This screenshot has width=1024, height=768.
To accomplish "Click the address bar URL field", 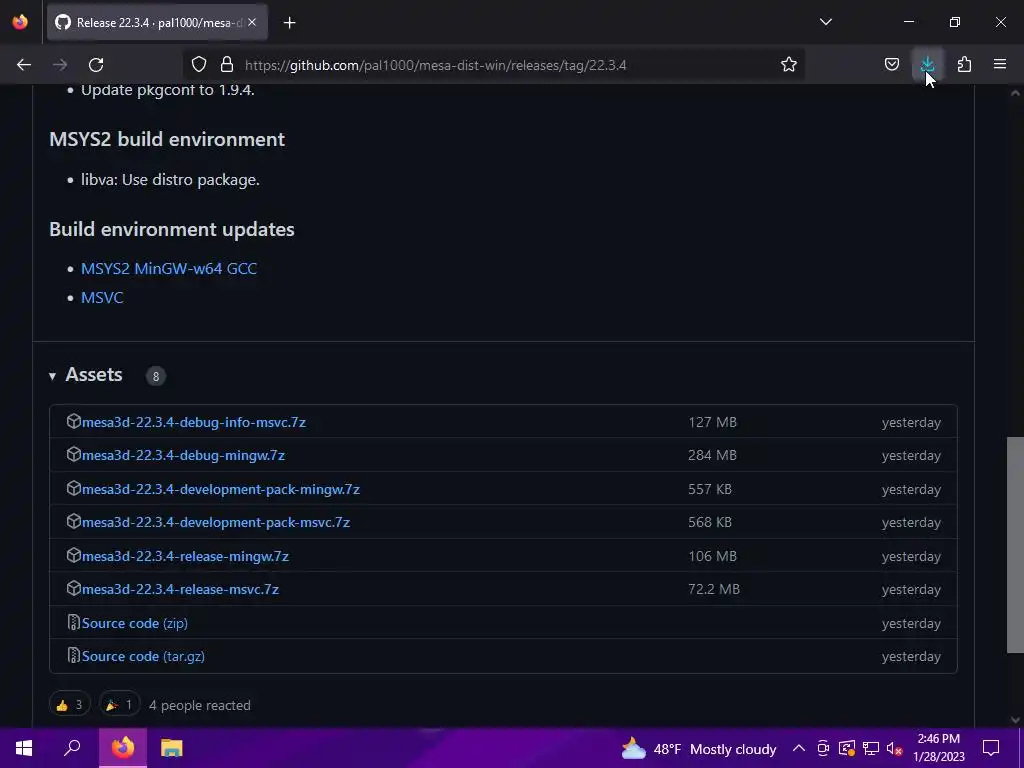I will [496, 65].
